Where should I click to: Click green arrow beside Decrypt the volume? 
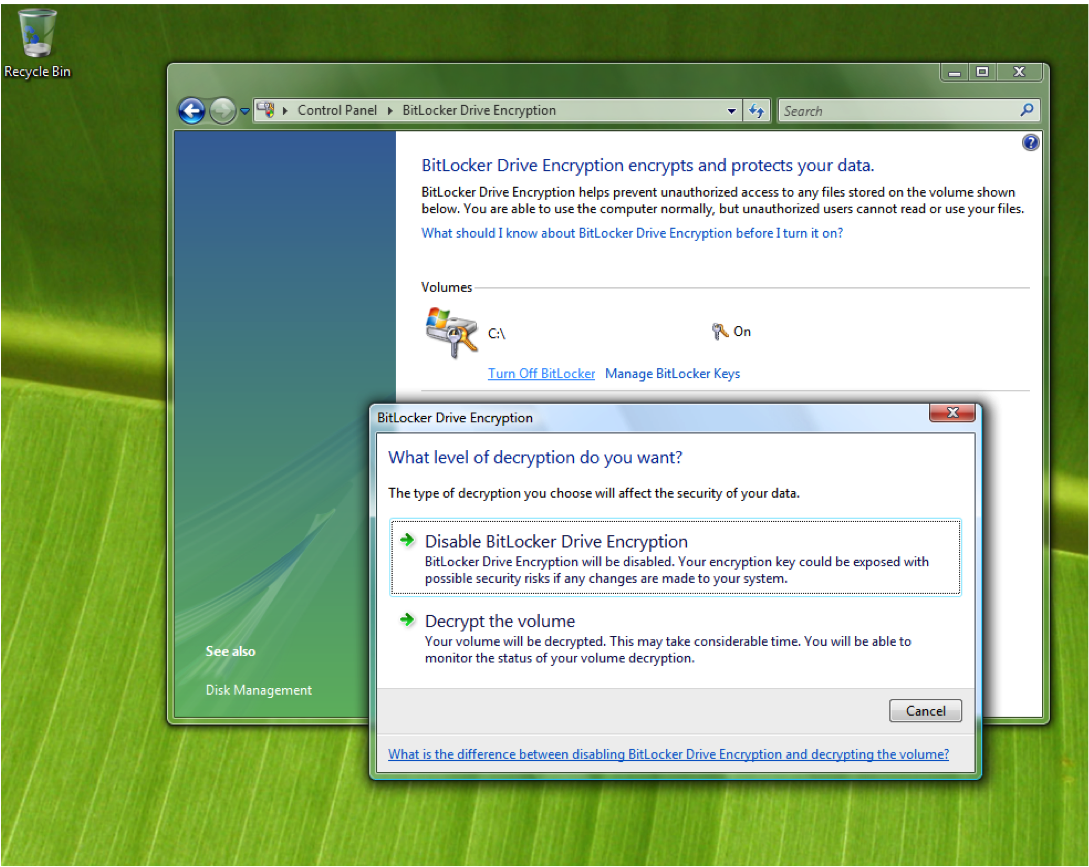[x=407, y=620]
